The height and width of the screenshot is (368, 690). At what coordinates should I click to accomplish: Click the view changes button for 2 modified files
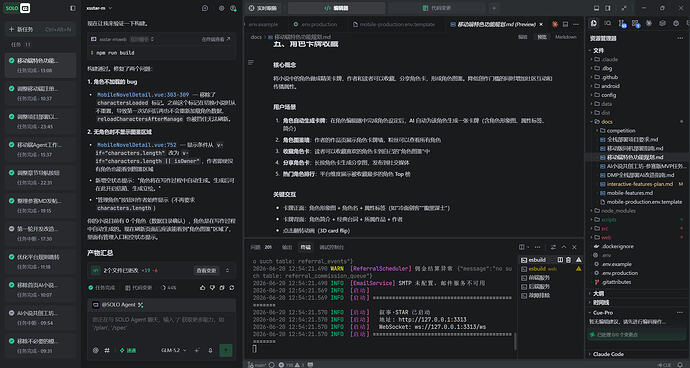pos(206,271)
